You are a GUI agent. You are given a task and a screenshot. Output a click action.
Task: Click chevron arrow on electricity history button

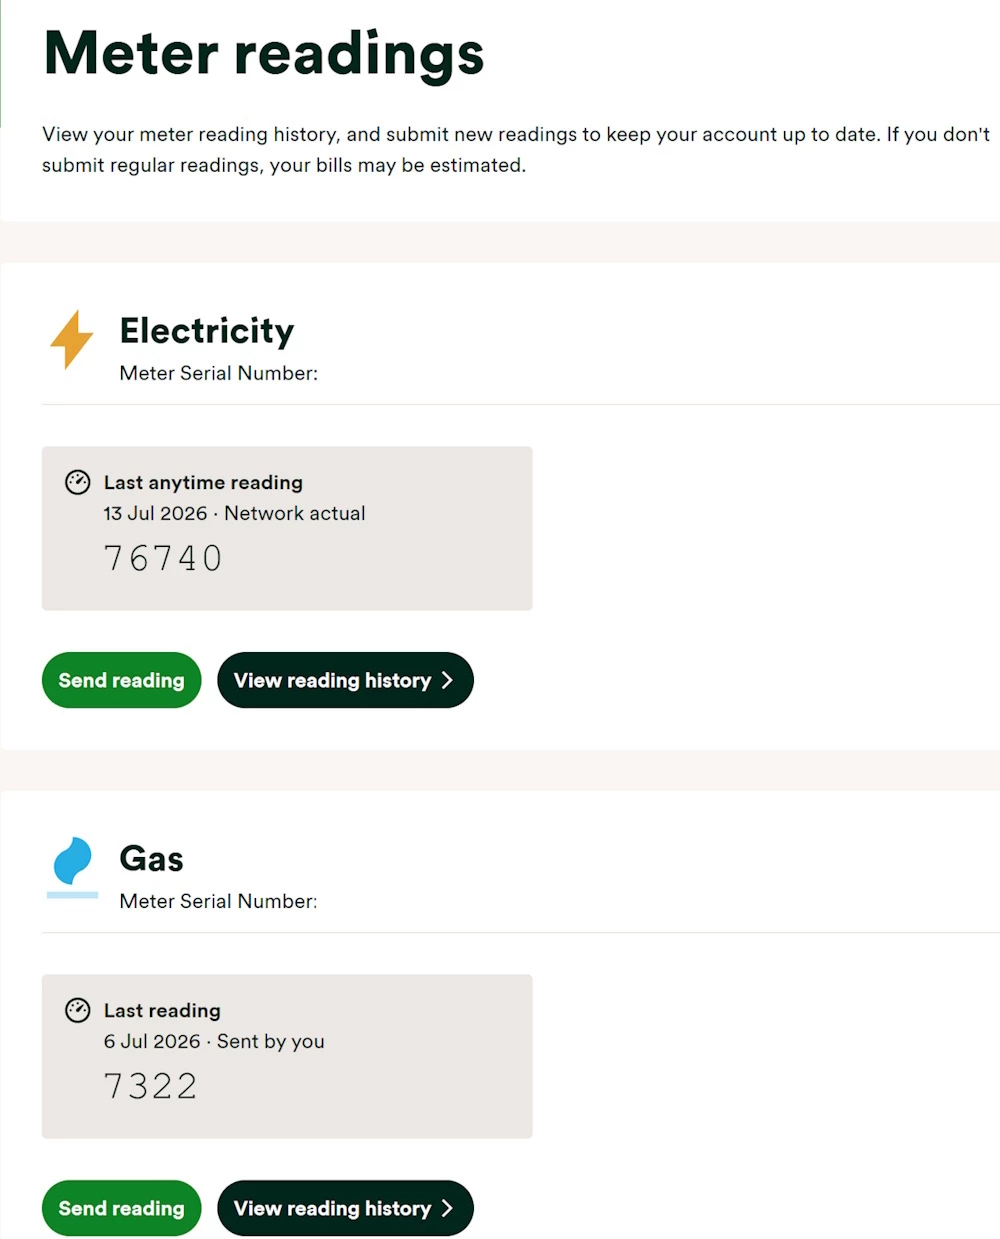point(447,680)
